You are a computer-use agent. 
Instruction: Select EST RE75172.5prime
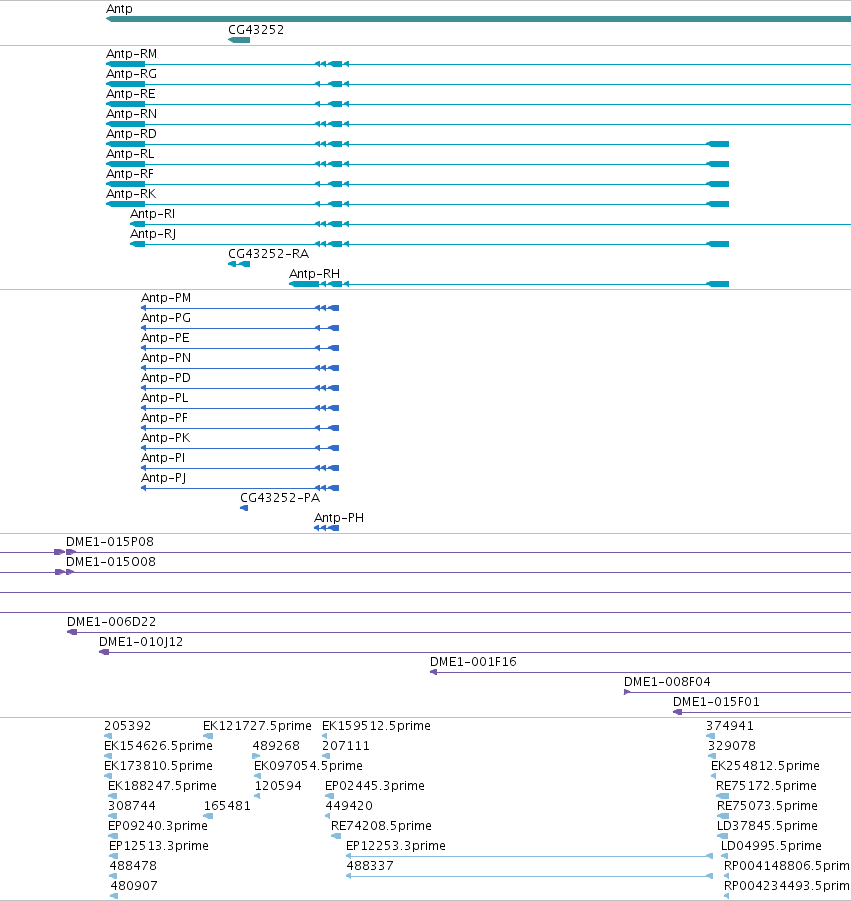pos(766,786)
